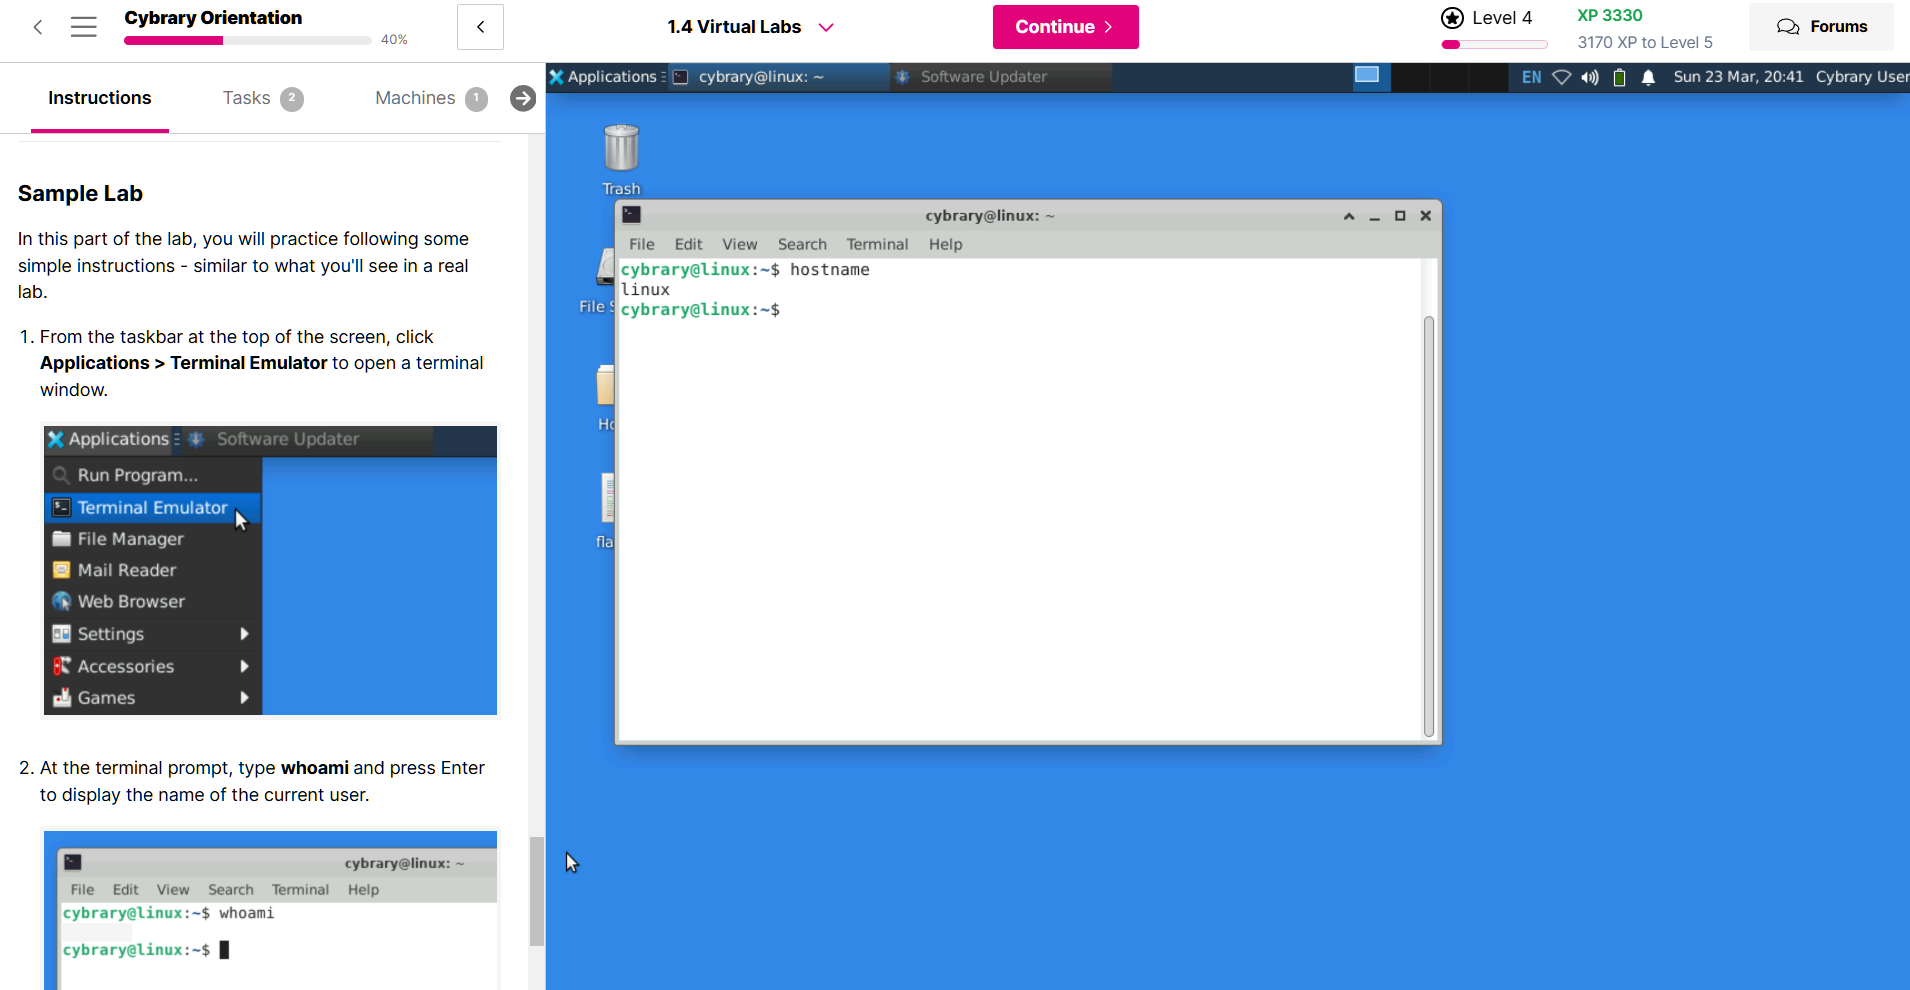Click the Trash desktop icon
This screenshot has width=1910, height=990.
coord(621,150)
